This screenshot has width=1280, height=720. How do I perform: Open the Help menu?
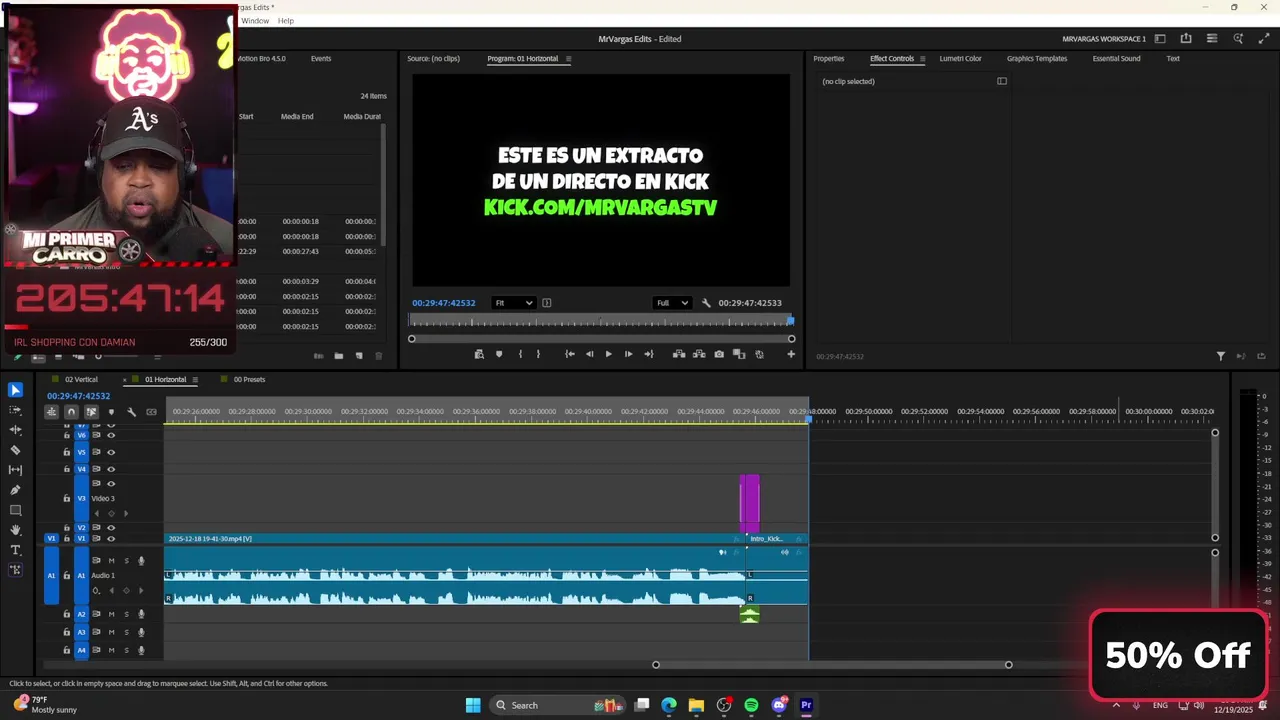coord(286,21)
